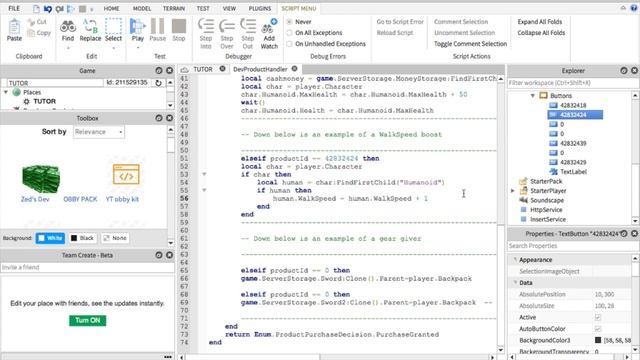This screenshot has height=360, width=640.
Task: Click the Invite a friend field
Action: coord(87,267)
